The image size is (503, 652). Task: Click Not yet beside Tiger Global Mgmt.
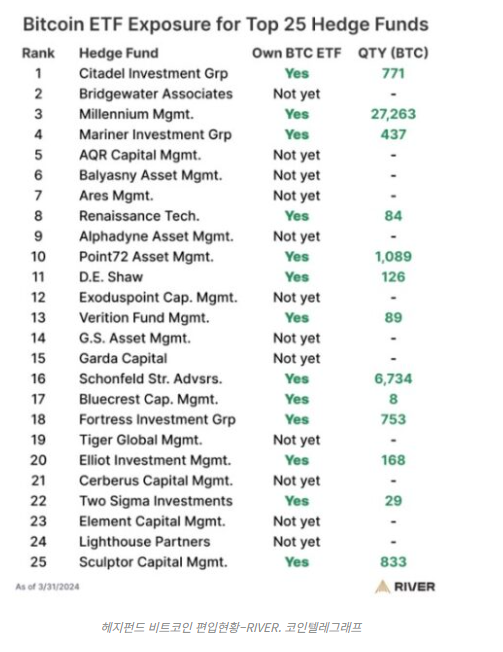click(297, 440)
